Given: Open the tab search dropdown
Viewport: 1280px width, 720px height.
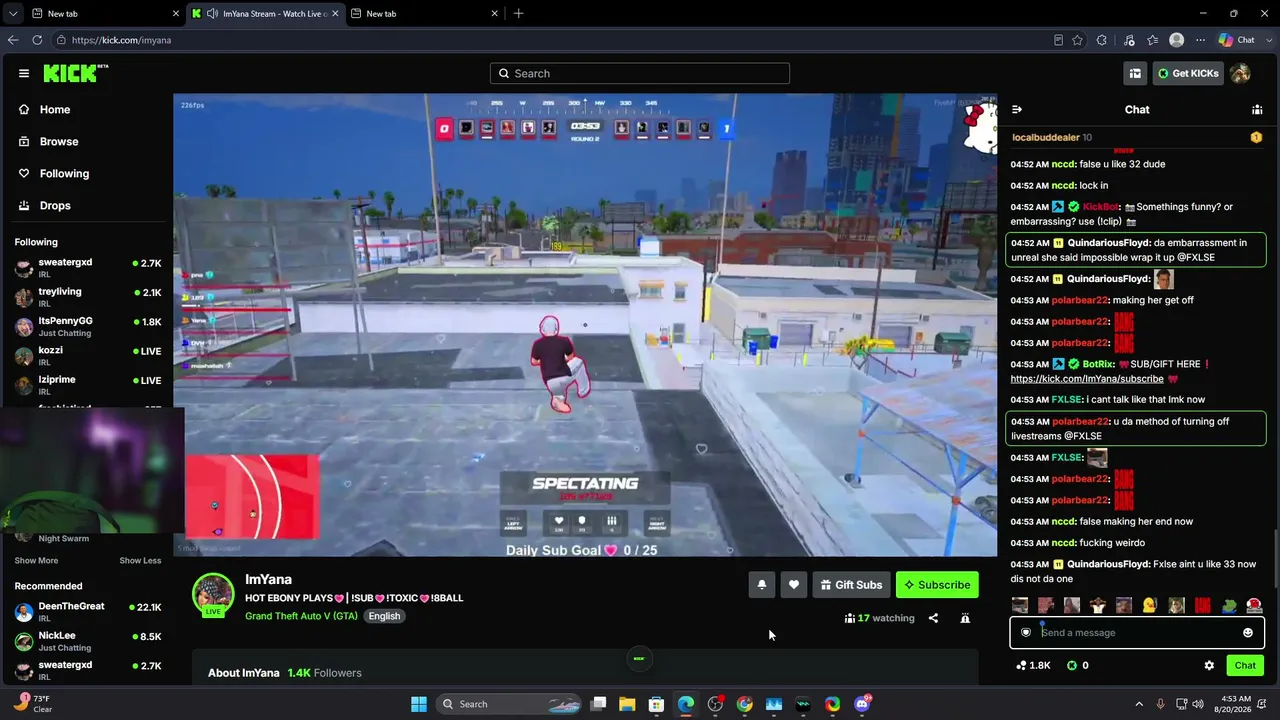Looking at the screenshot, I should (x=12, y=14).
